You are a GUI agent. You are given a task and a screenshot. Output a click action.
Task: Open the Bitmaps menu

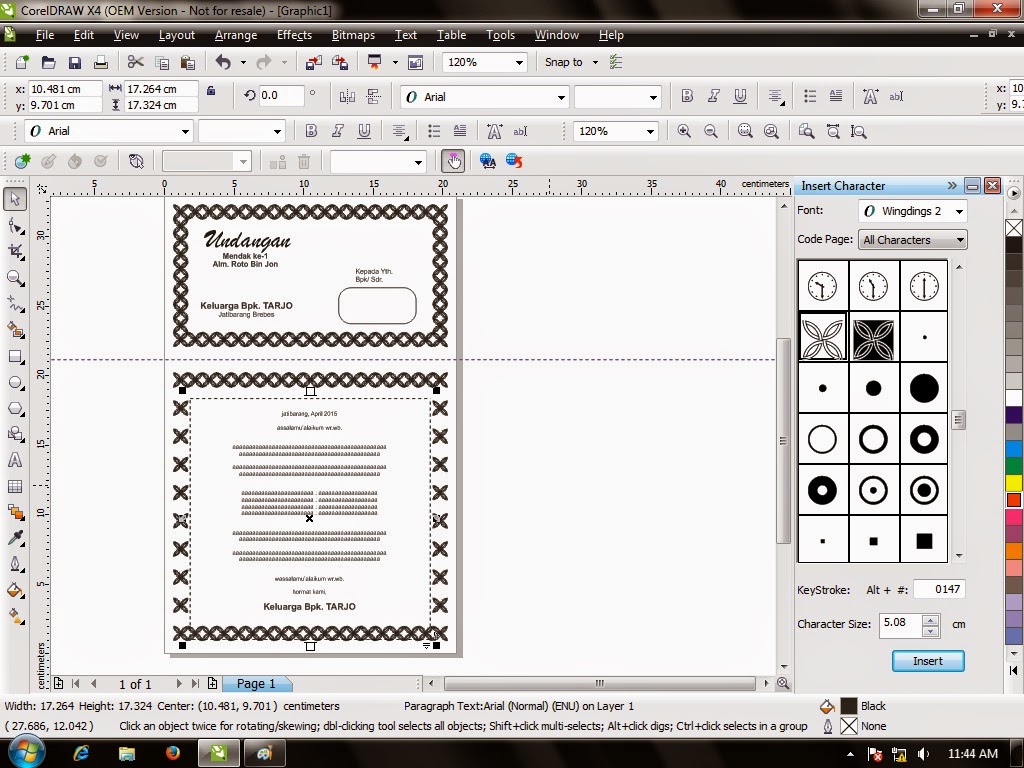(x=353, y=35)
